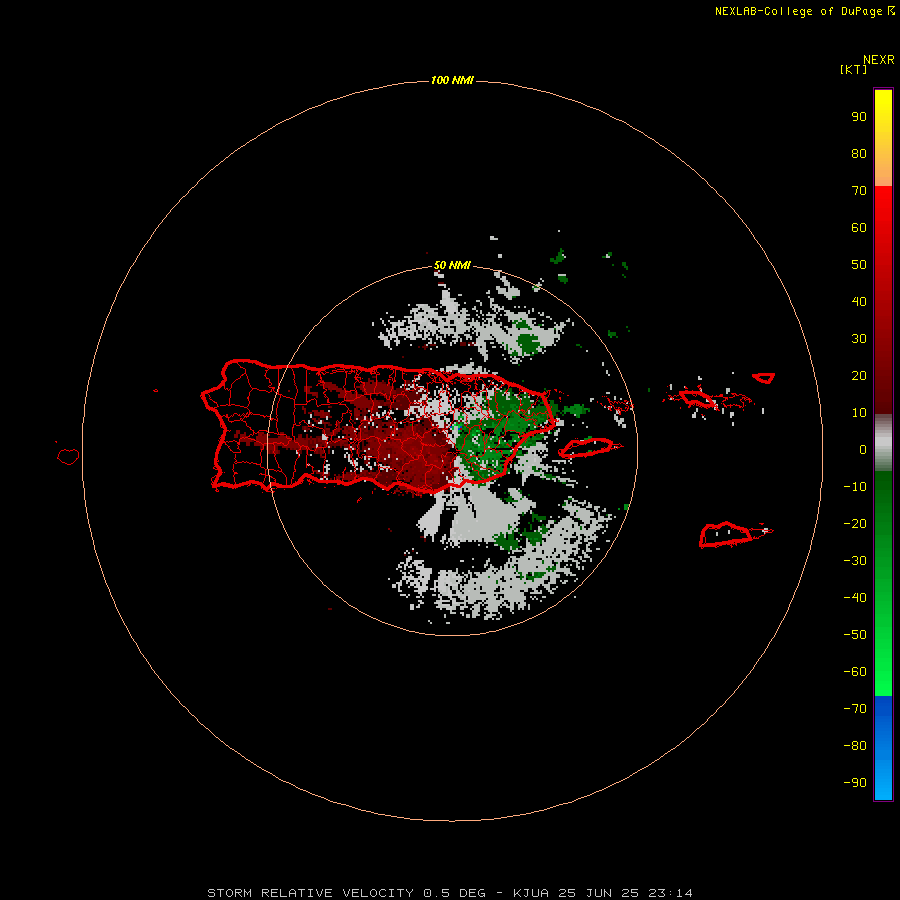Click the Storm Relative Velocity caption at bottom
900x900 pixels.
click(450, 893)
